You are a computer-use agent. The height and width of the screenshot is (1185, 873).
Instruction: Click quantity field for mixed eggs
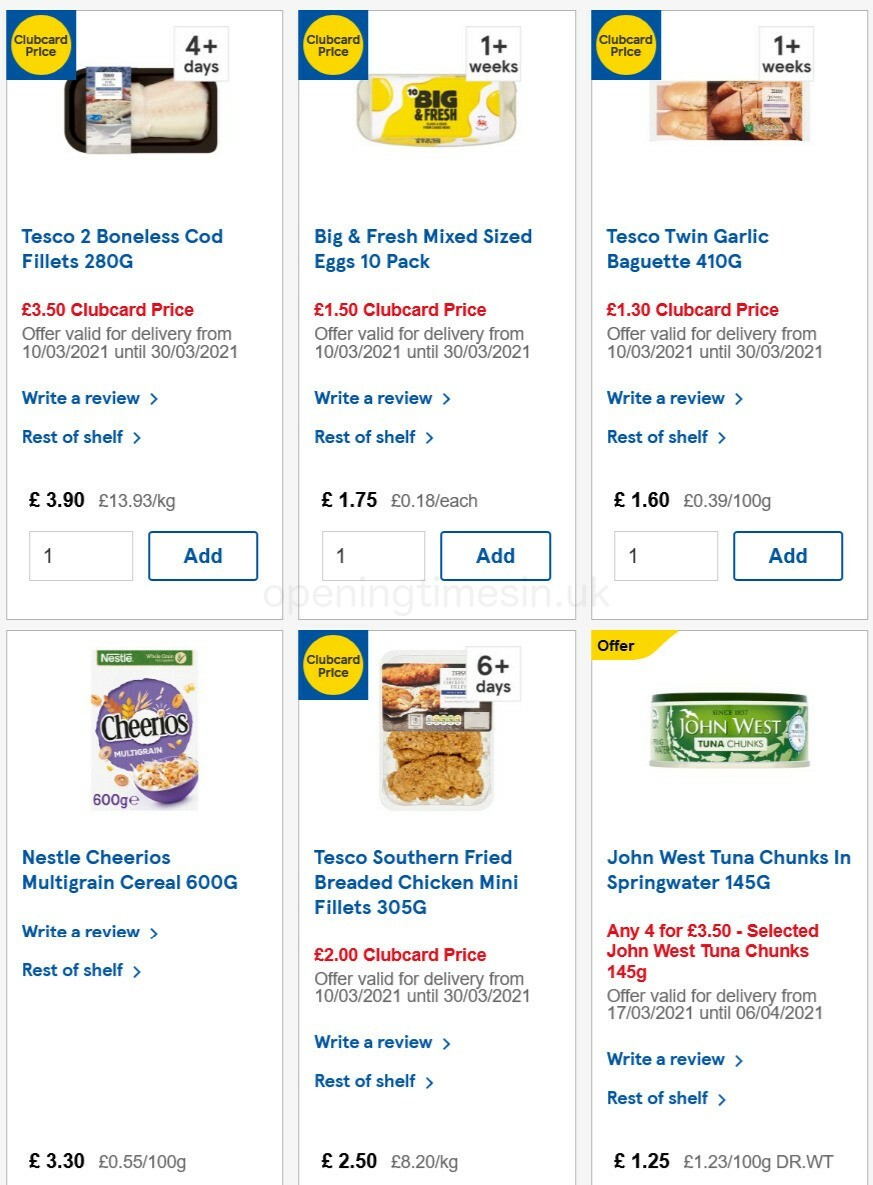pos(373,556)
